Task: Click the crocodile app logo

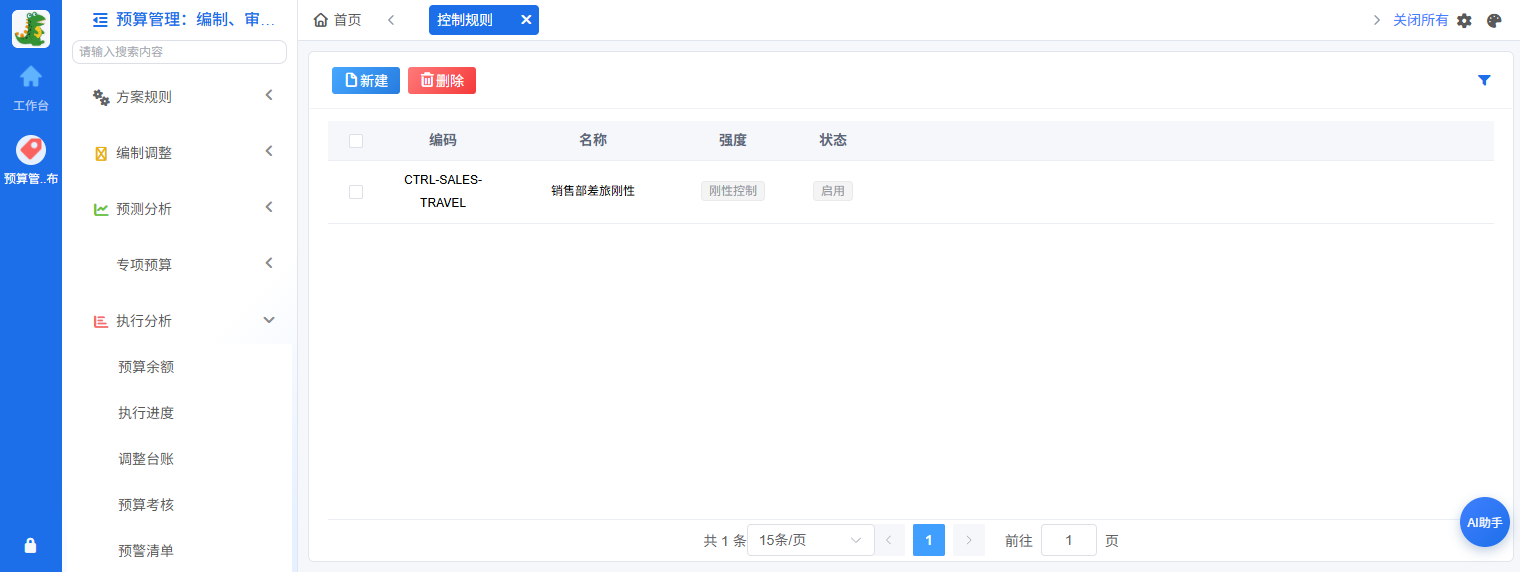Action: coord(31,29)
